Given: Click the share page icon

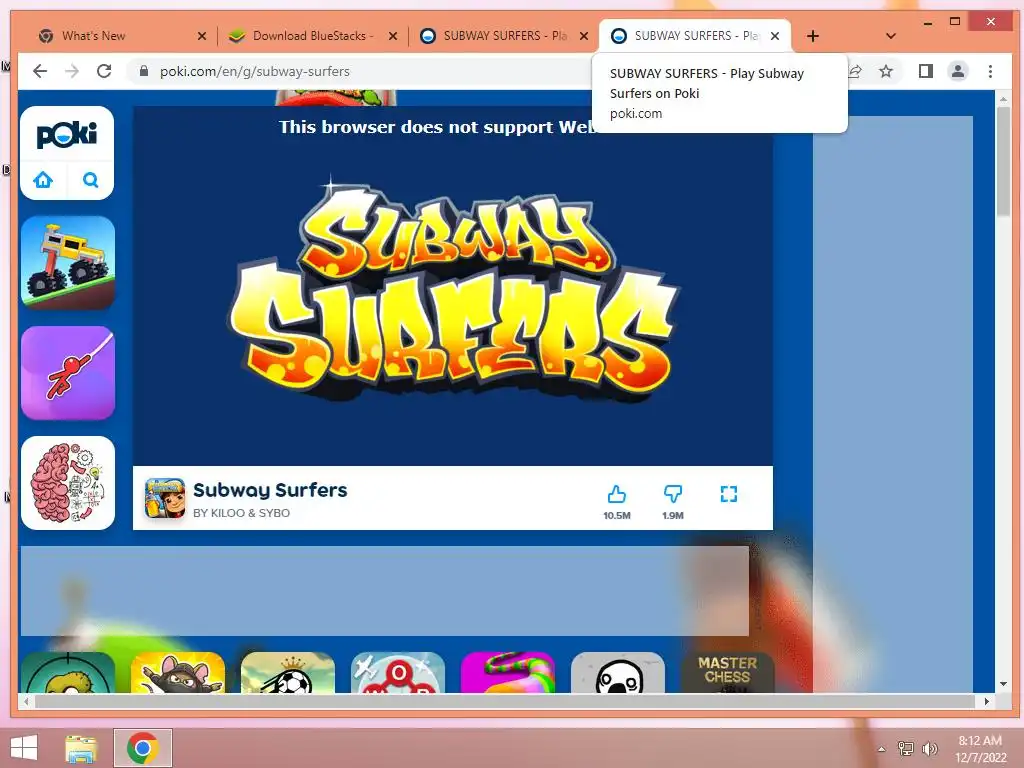Looking at the screenshot, I should pos(855,71).
